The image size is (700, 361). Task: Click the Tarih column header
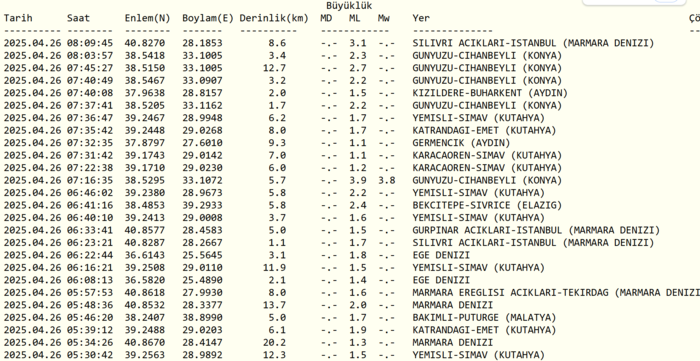(x=18, y=18)
